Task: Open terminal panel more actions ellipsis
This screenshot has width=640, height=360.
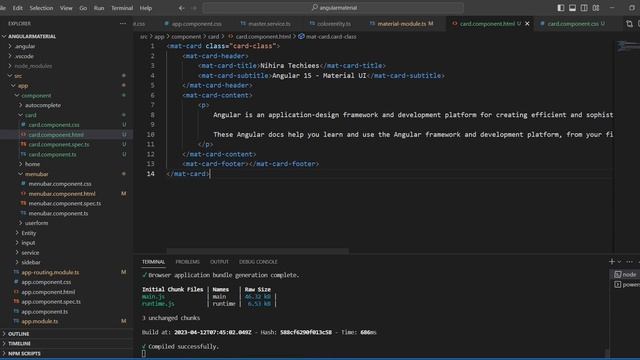Action: [x=629, y=262]
